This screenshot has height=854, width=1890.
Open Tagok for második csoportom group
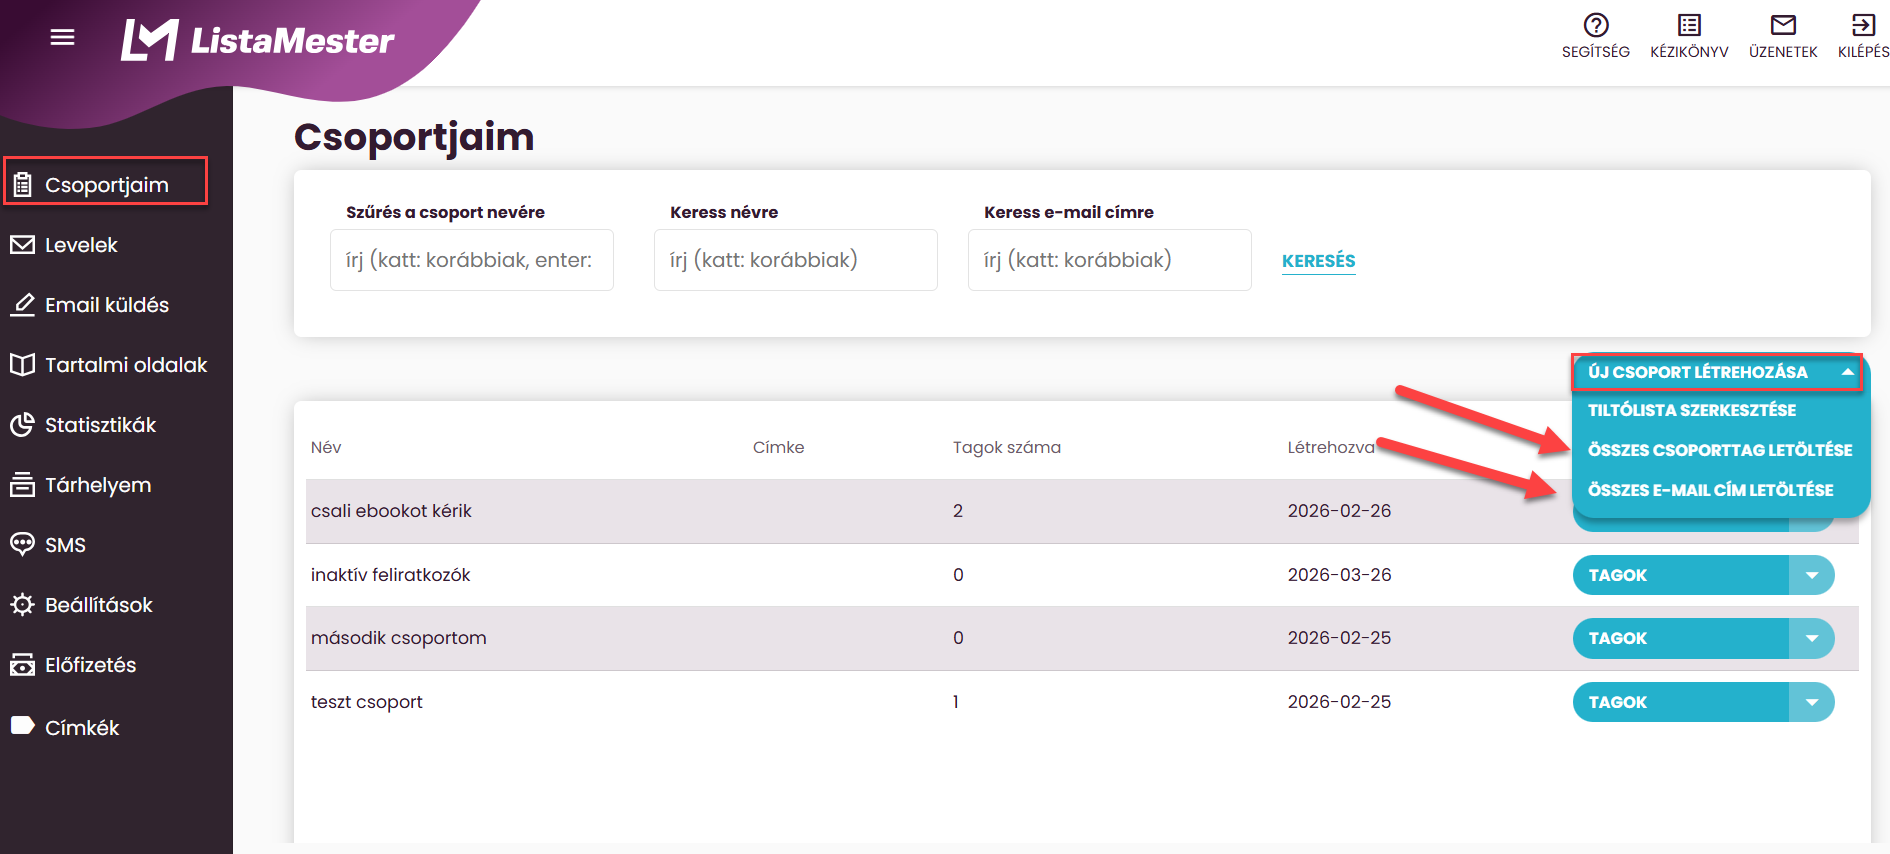(x=1681, y=638)
